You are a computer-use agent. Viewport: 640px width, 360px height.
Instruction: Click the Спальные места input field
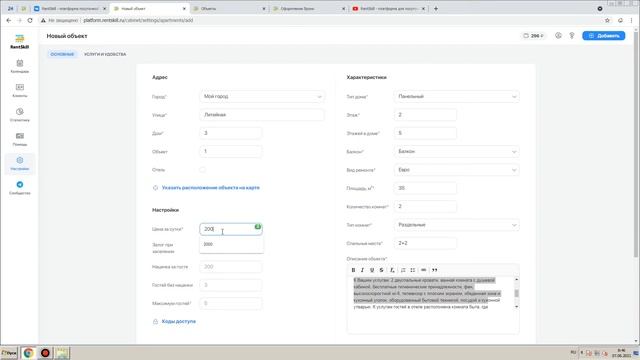click(x=425, y=243)
